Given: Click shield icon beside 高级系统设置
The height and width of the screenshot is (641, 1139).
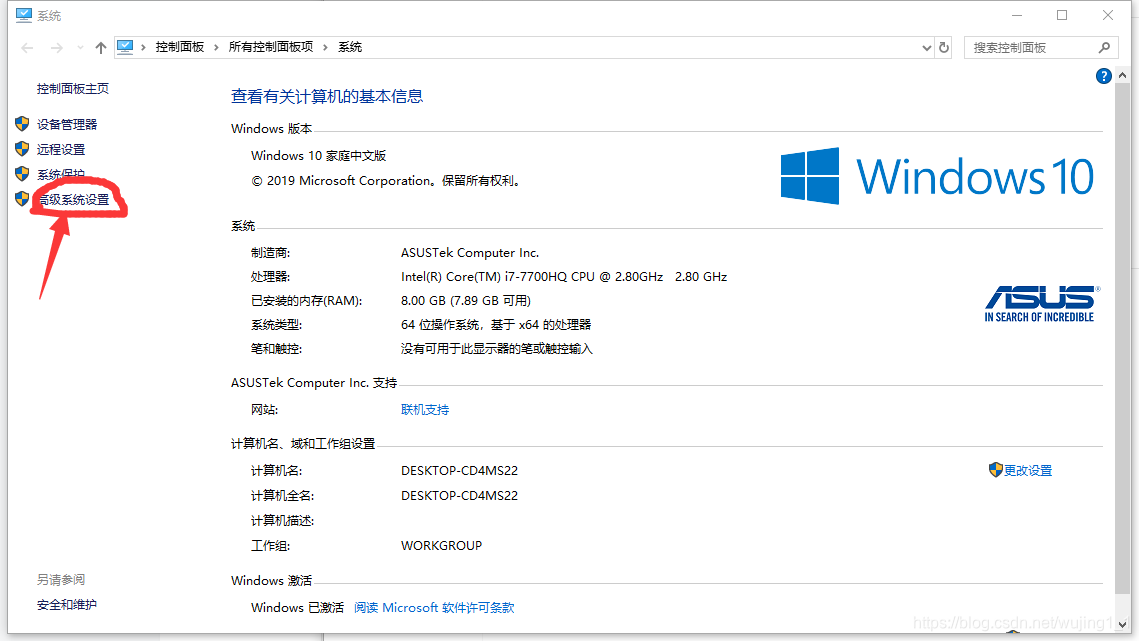Looking at the screenshot, I should 22,198.
